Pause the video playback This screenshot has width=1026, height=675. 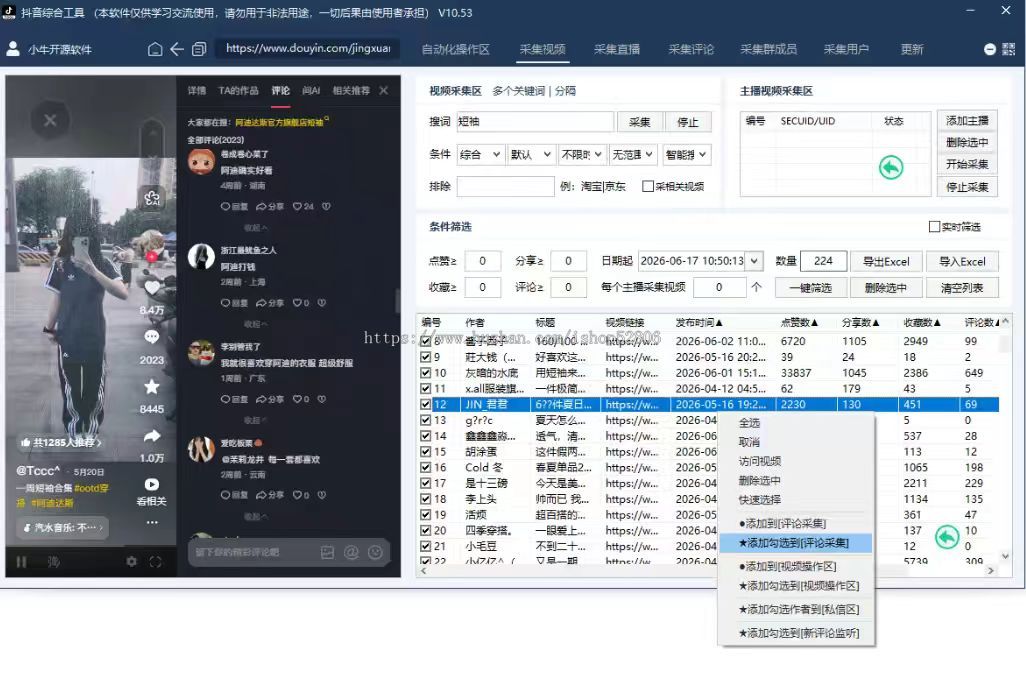[x=22, y=562]
